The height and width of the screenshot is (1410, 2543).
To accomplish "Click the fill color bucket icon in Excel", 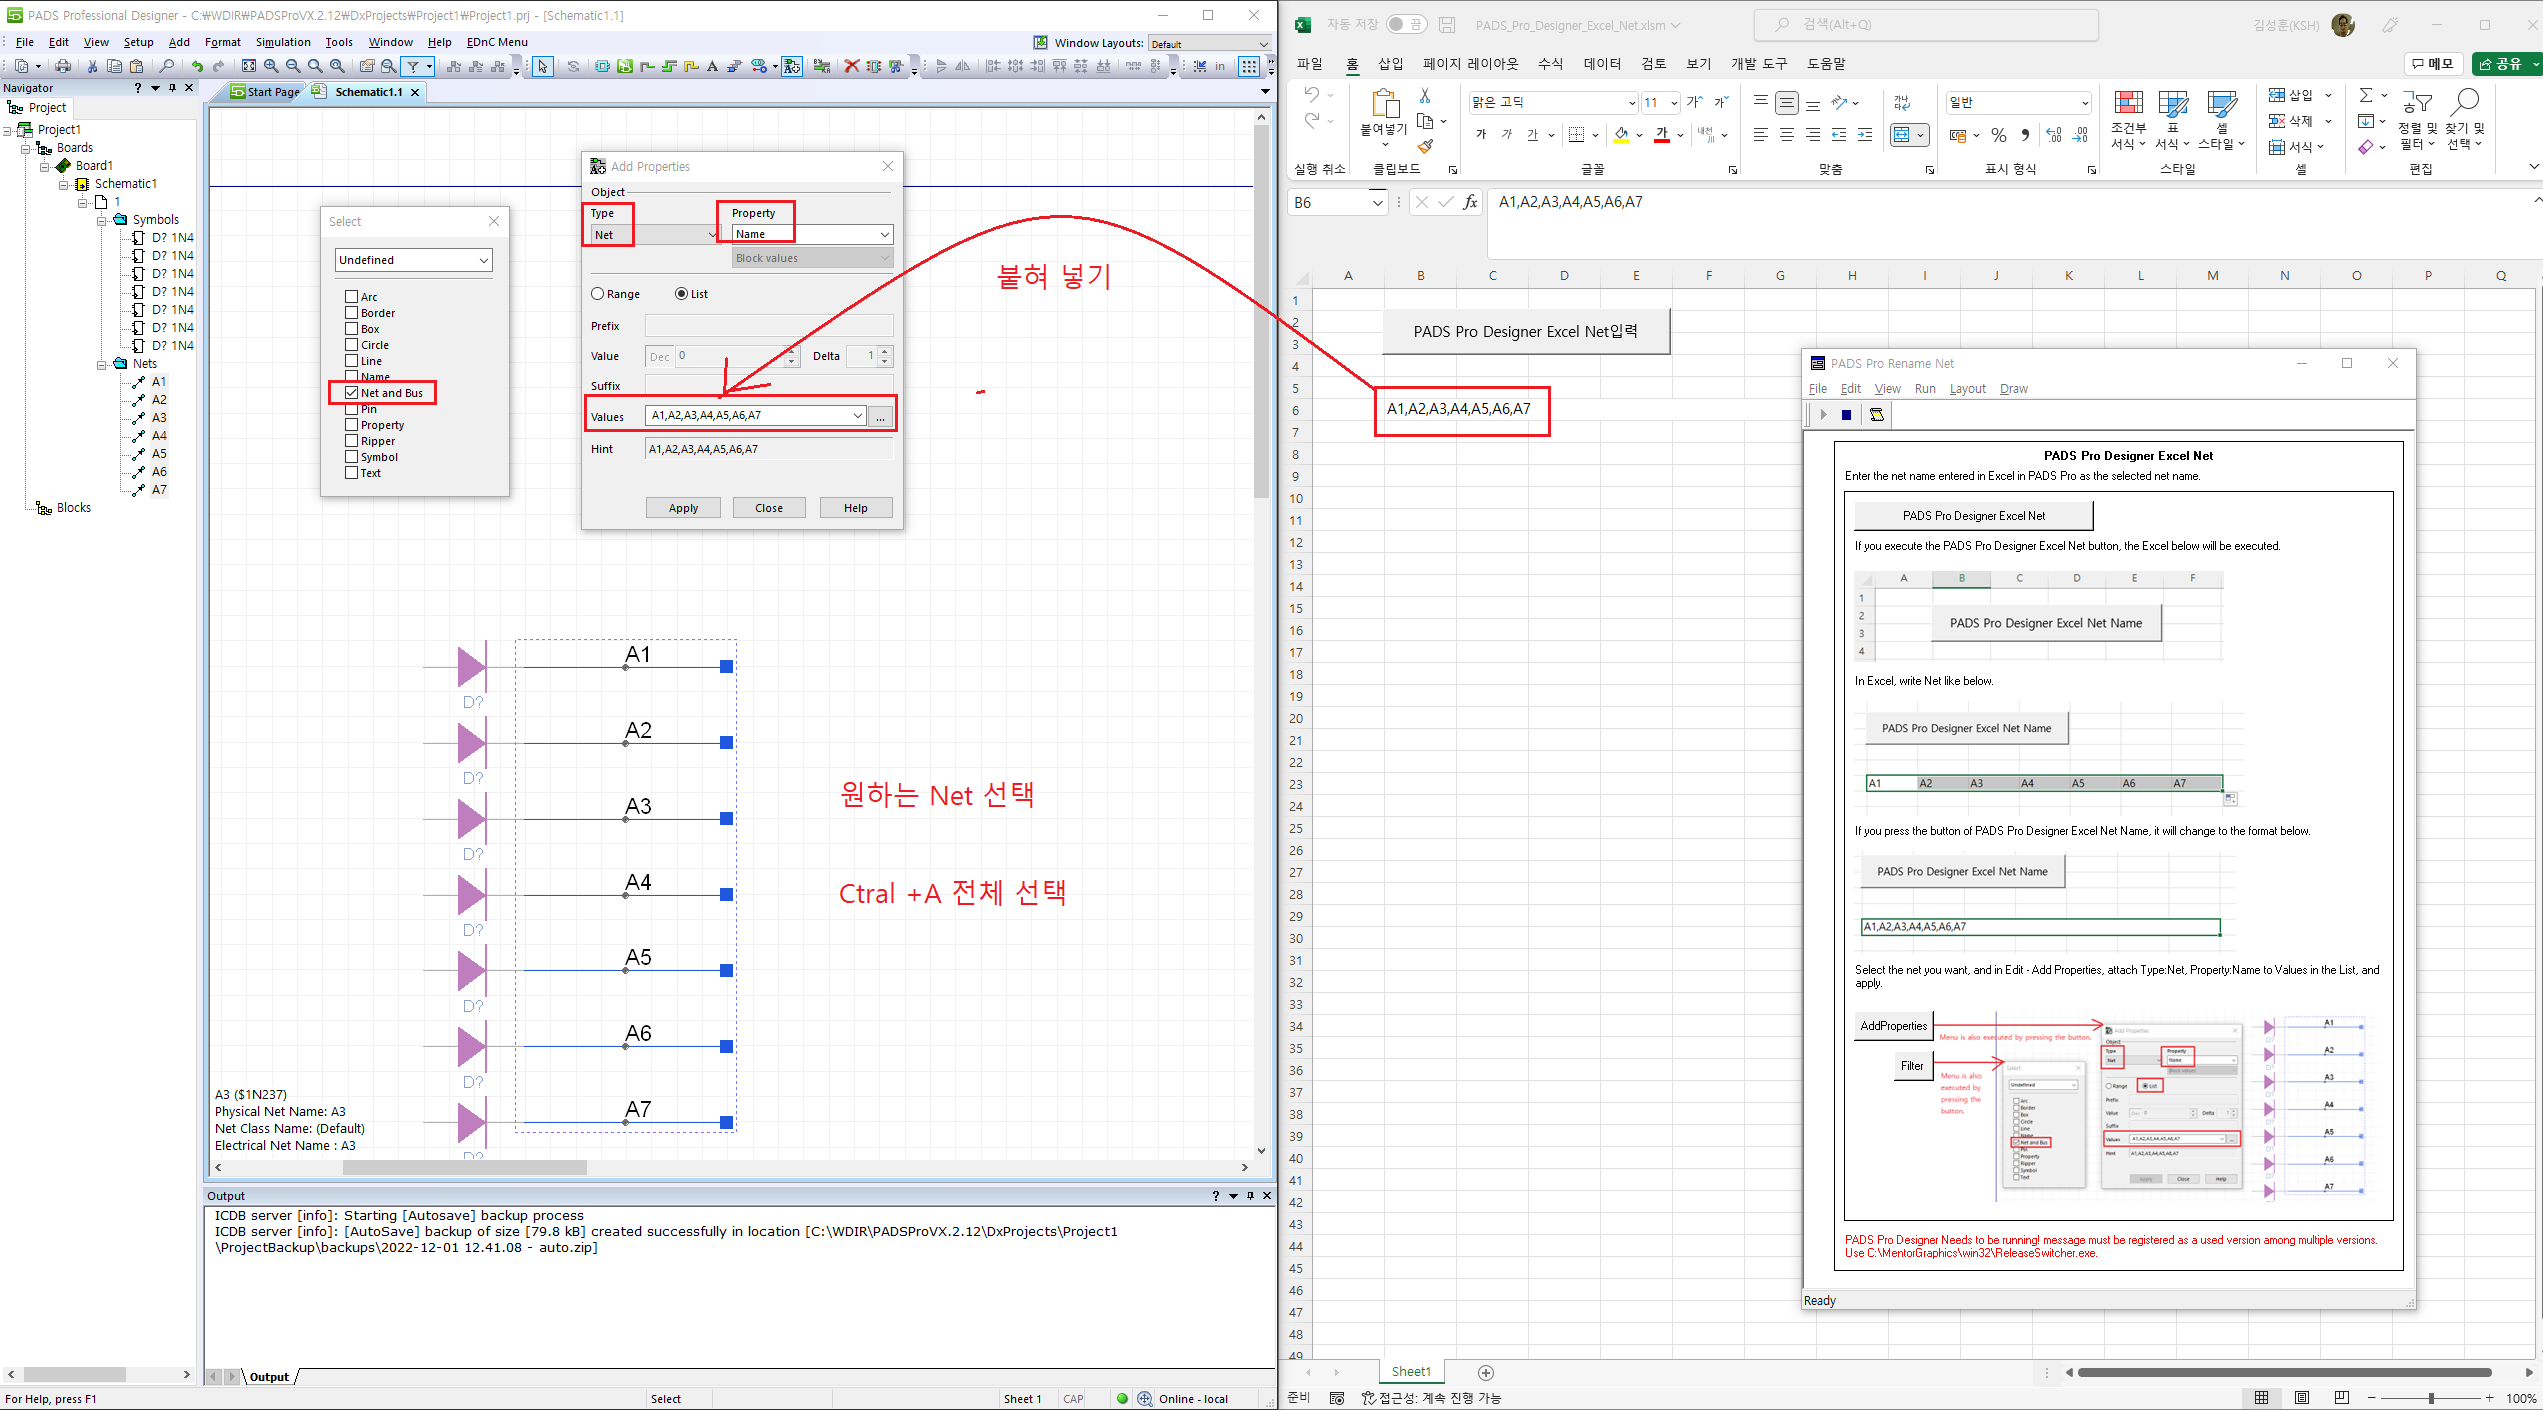I will 1621,135.
